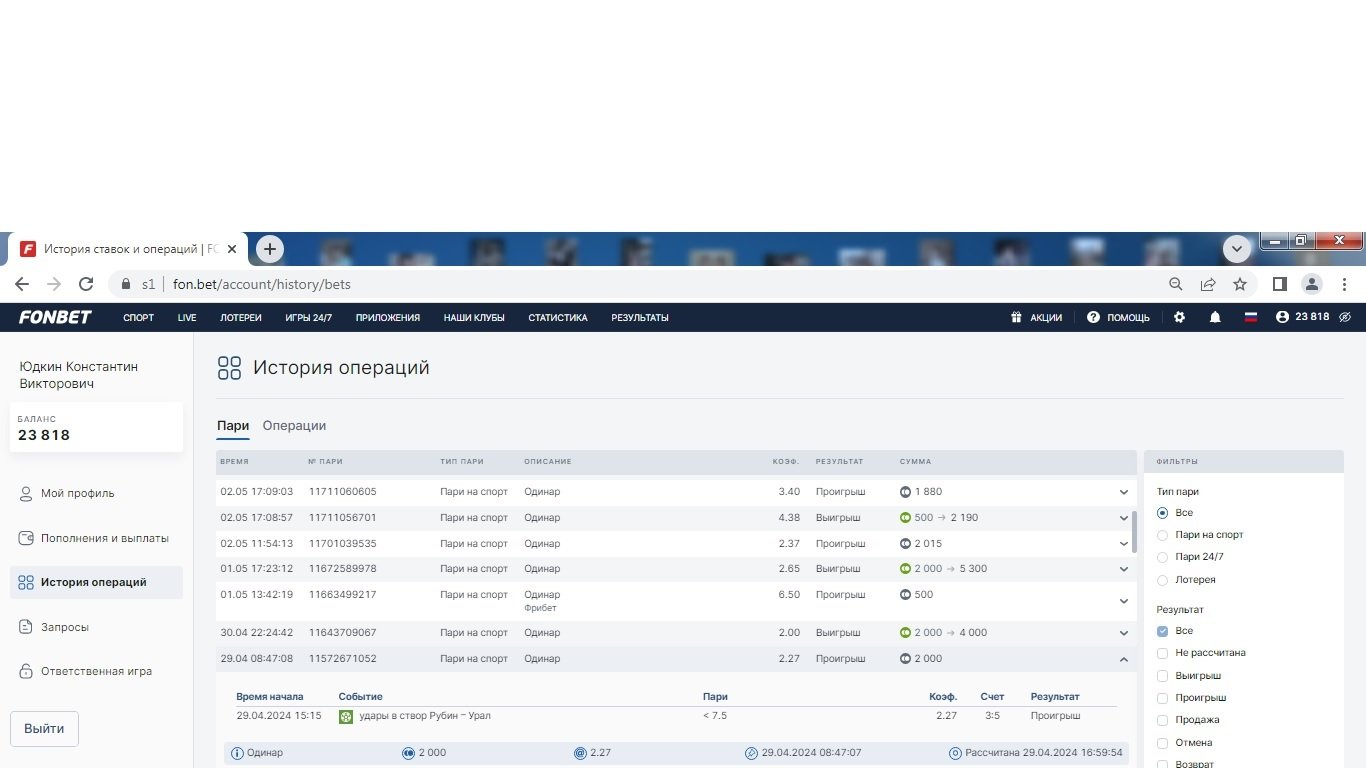Select the 'Пари на спорт' radio filter

(1162, 535)
